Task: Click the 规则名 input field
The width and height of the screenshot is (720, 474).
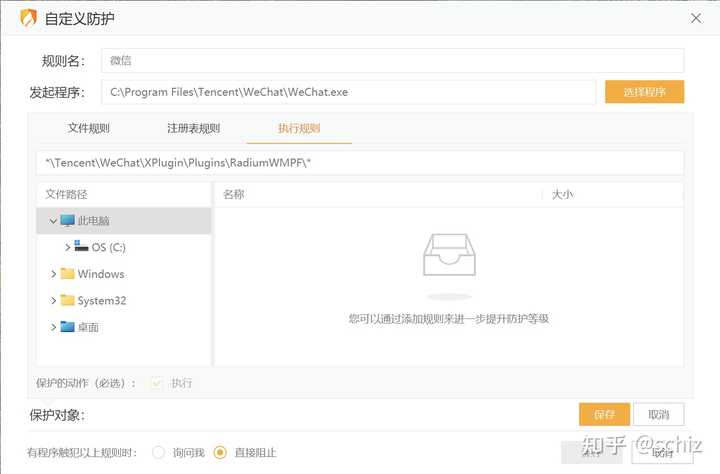Action: pos(393,61)
